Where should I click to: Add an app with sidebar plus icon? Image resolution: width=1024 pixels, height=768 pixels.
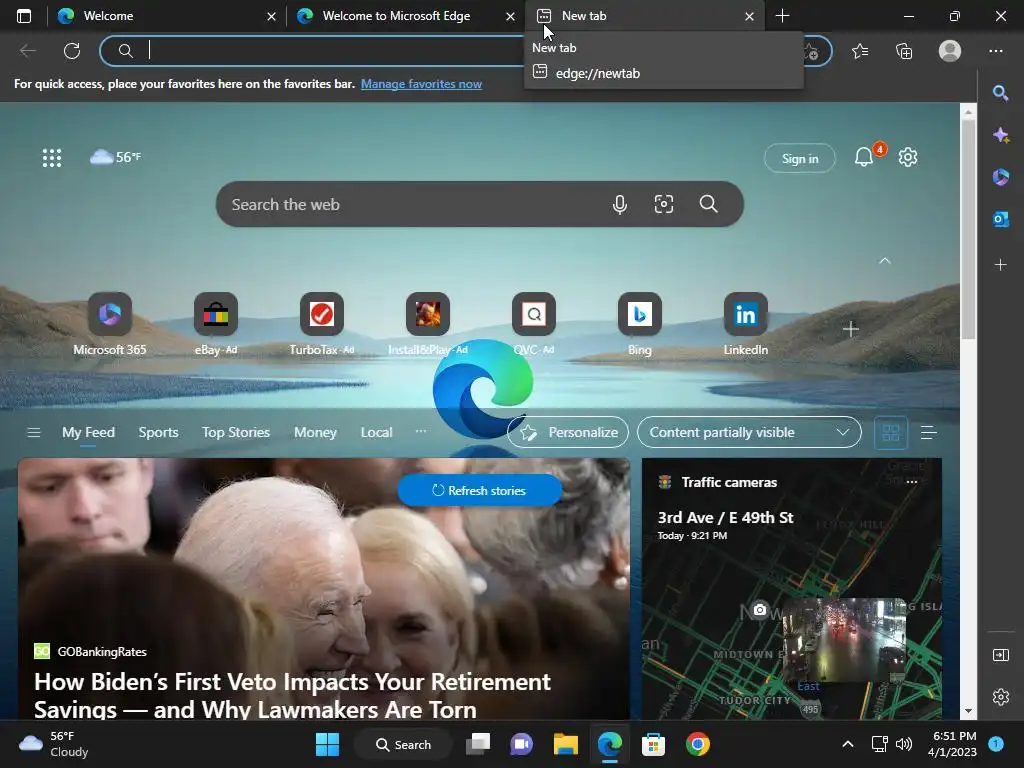(x=1000, y=264)
